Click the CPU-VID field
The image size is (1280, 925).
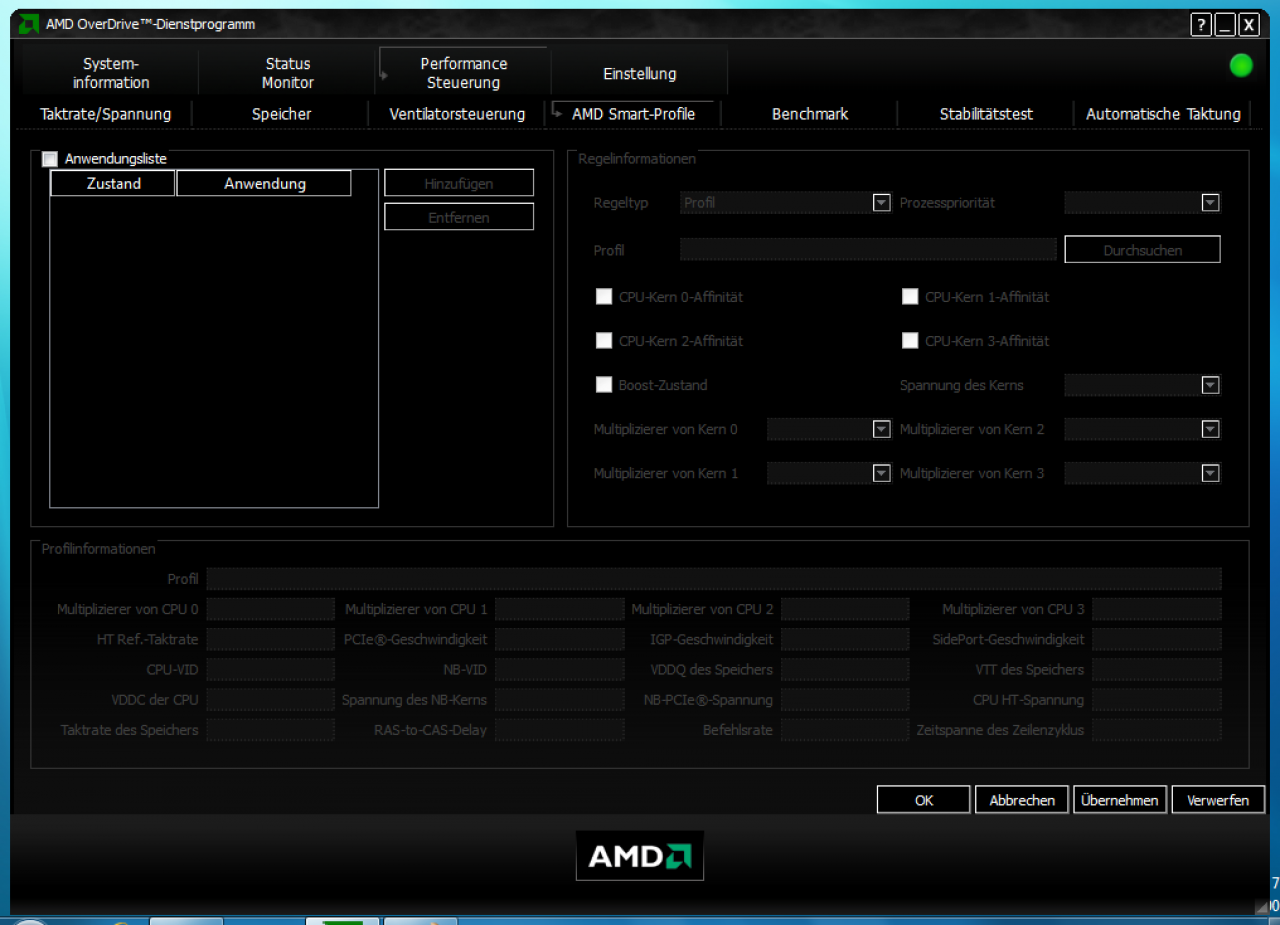pos(270,669)
